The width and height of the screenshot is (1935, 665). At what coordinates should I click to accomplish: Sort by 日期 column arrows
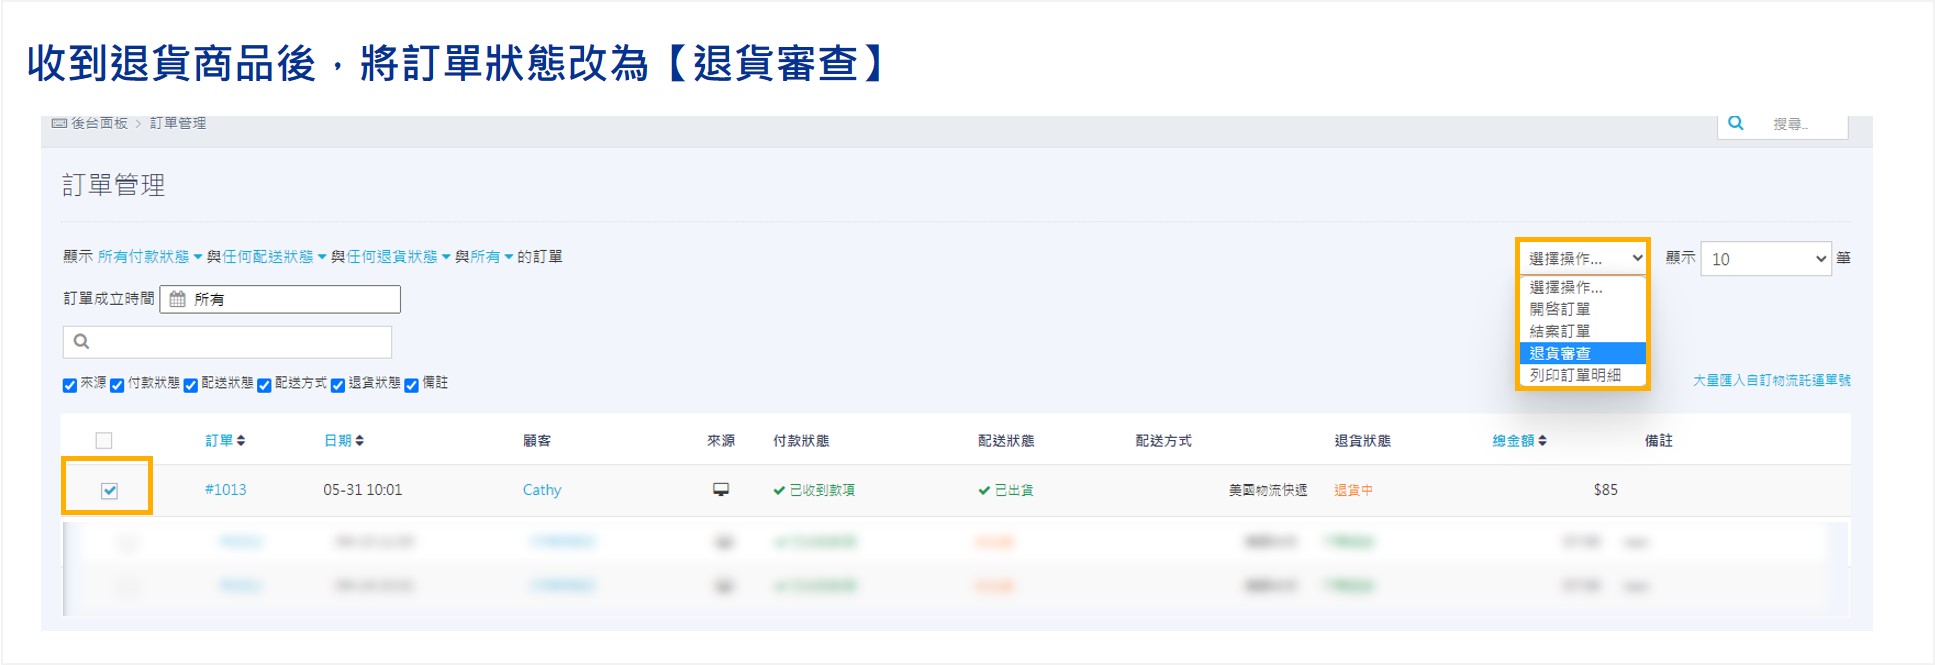359,440
